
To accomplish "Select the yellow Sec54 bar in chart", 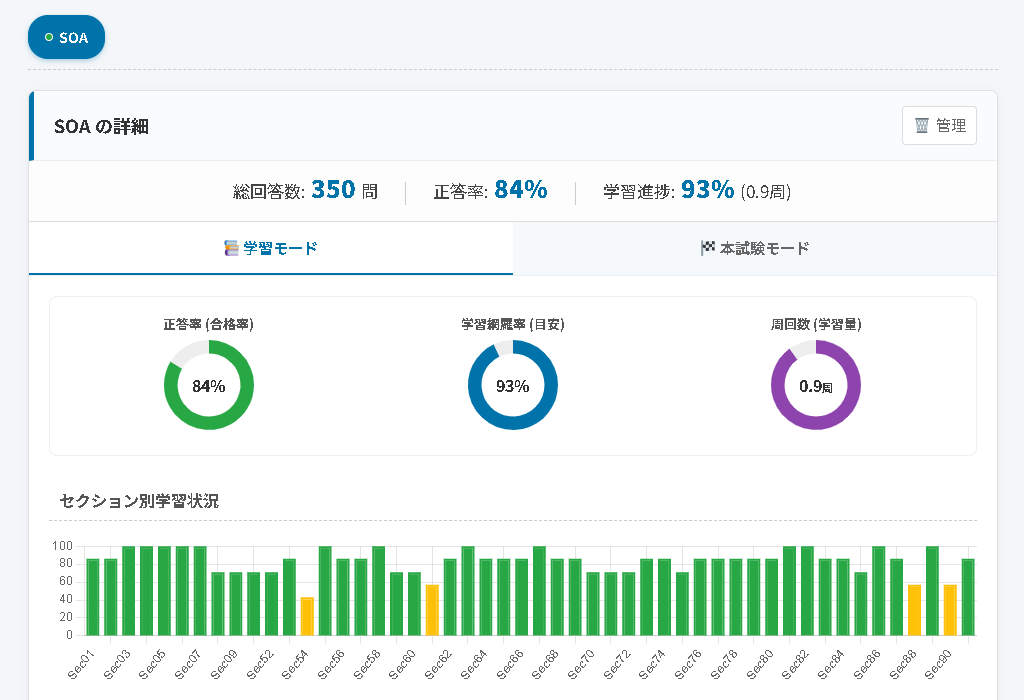I will [x=307, y=616].
